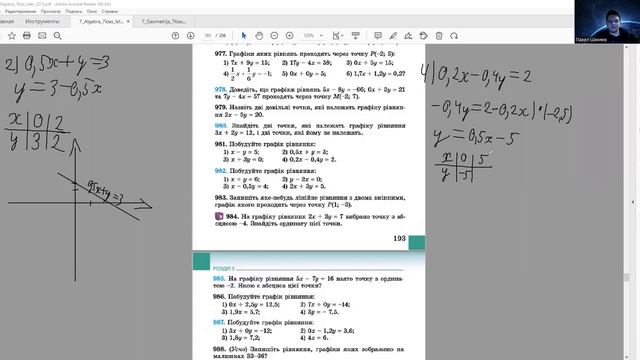640x360 pixels.
Task: Open the Просмотр menu
Action: [x=51, y=11]
